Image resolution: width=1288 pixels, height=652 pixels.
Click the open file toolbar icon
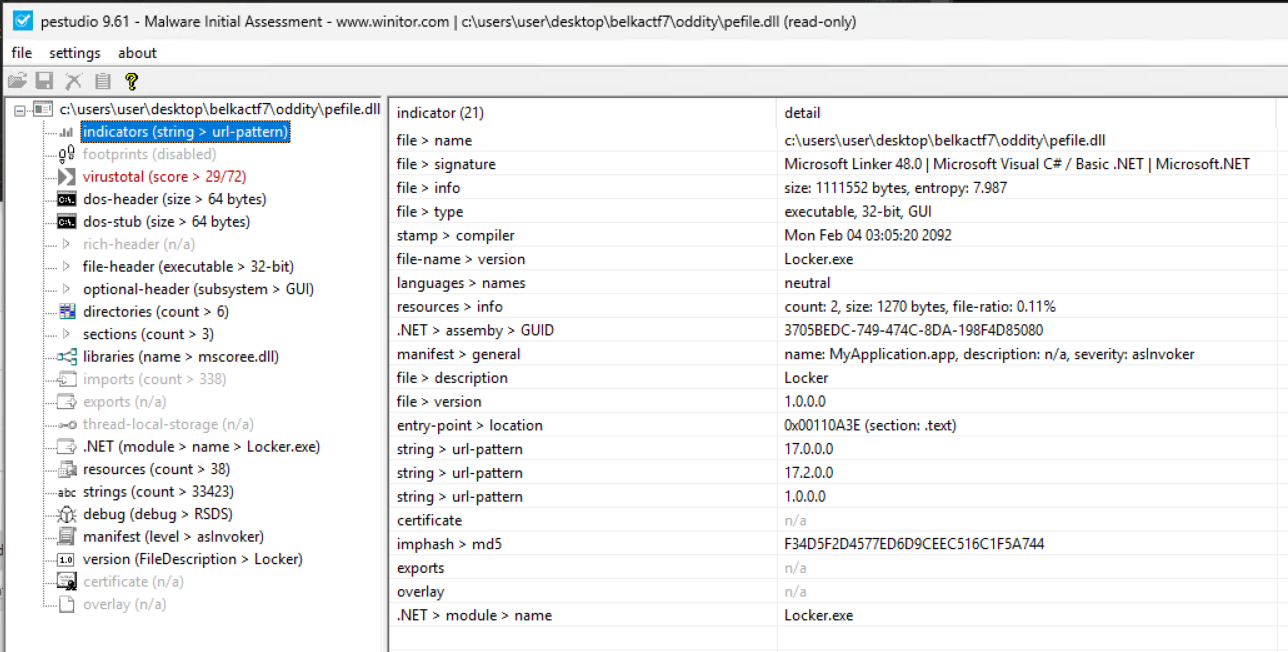[x=17, y=81]
